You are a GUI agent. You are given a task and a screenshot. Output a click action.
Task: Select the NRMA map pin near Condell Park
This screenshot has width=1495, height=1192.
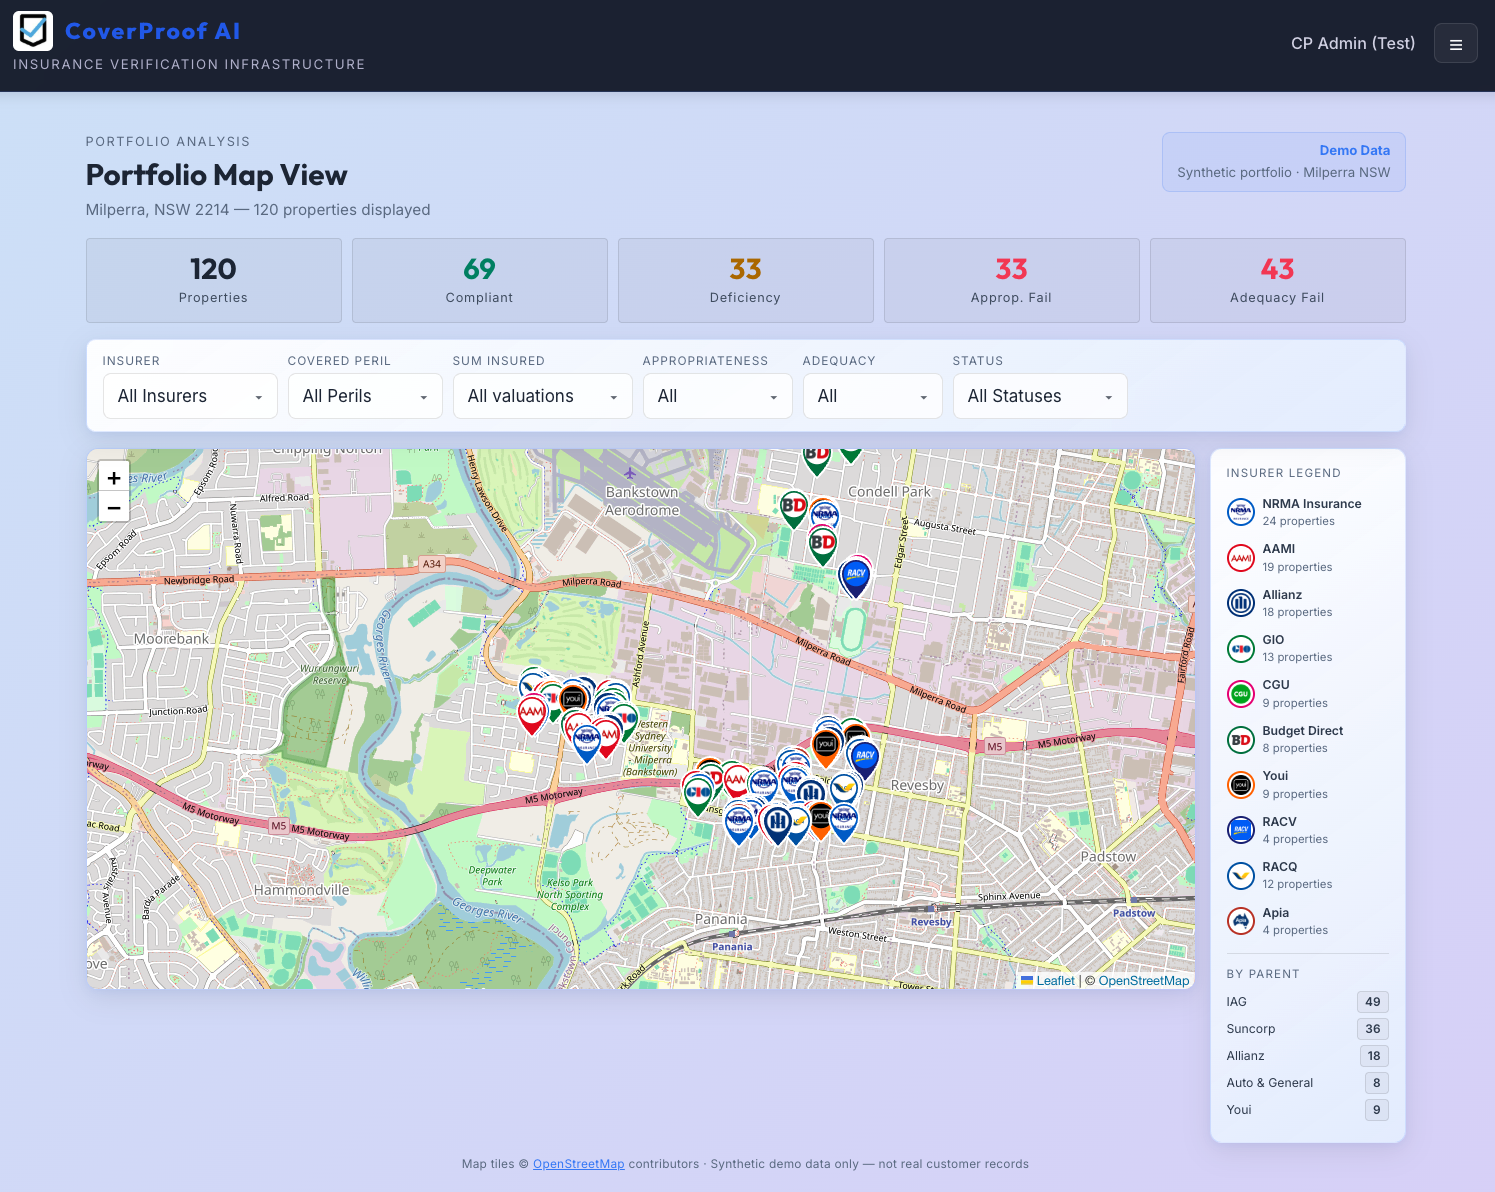[x=825, y=514]
